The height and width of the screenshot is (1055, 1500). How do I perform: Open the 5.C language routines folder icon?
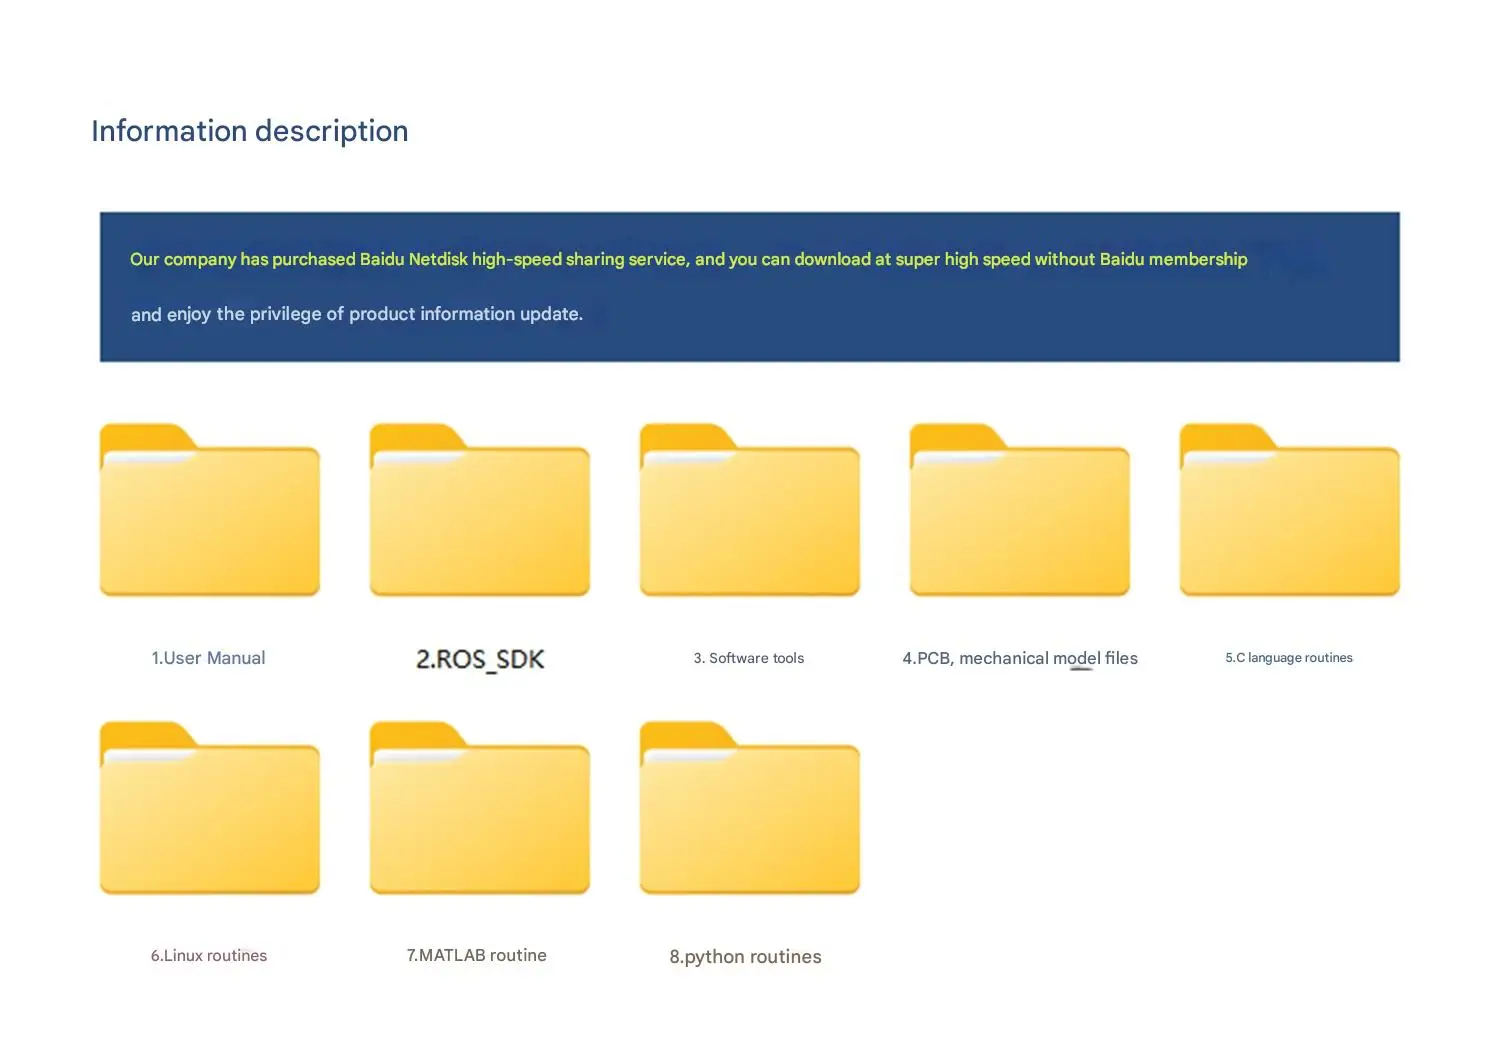(1290, 510)
